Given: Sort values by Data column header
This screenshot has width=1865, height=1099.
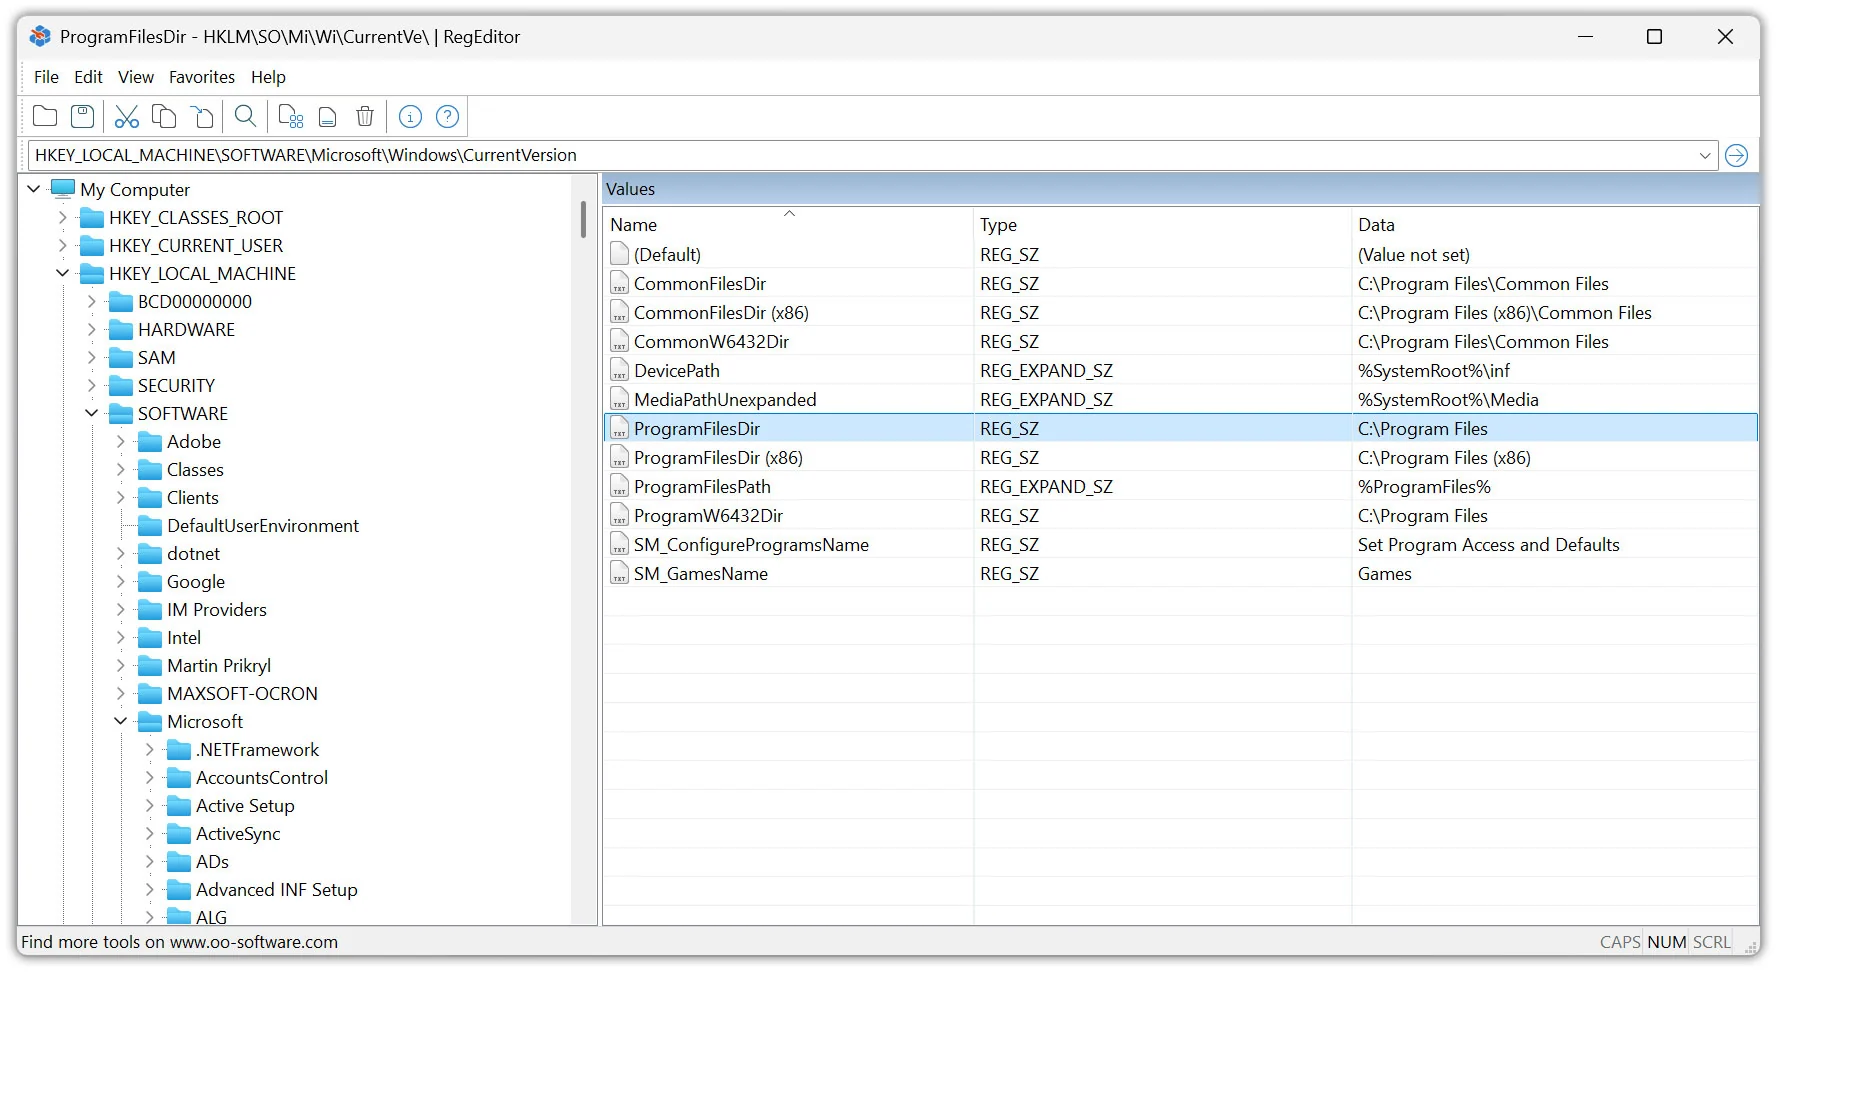Looking at the screenshot, I should pyautogui.click(x=1554, y=224).
